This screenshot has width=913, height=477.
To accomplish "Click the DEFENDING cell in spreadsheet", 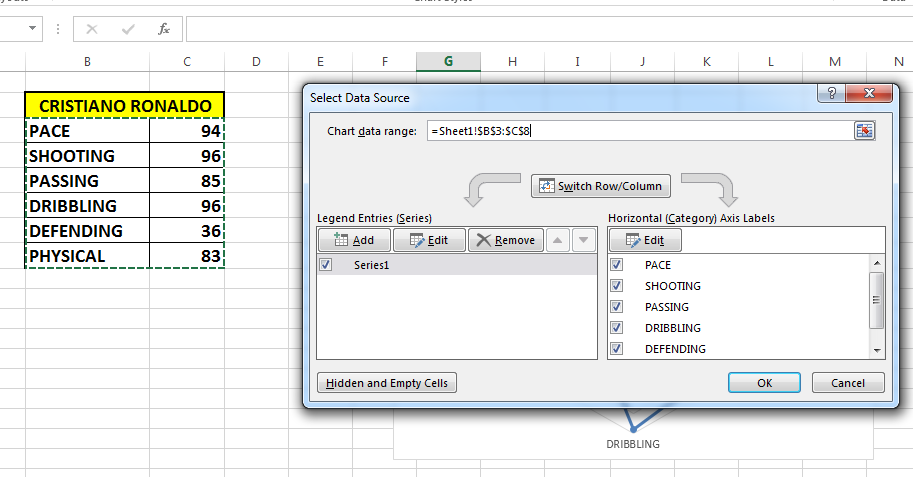I will (x=87, y=231).
